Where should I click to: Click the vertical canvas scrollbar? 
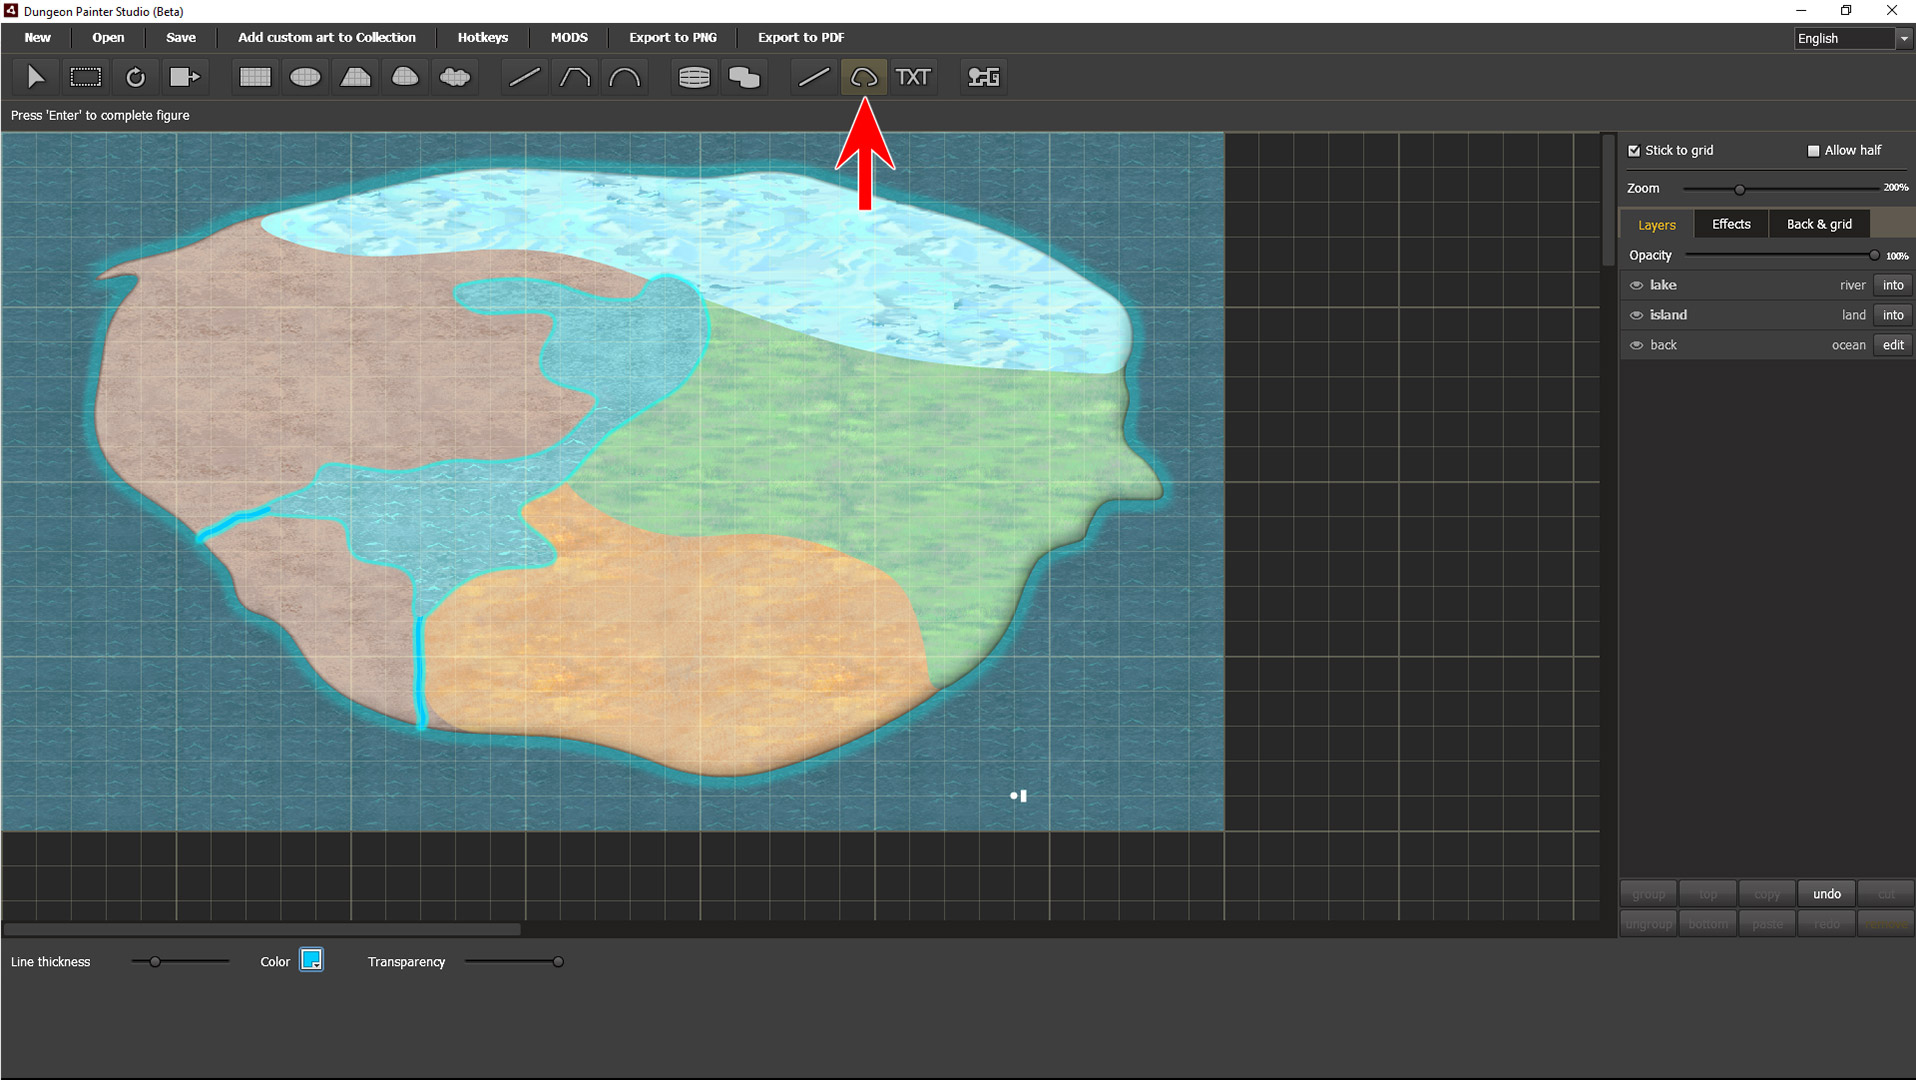[x=1608, y=200]
